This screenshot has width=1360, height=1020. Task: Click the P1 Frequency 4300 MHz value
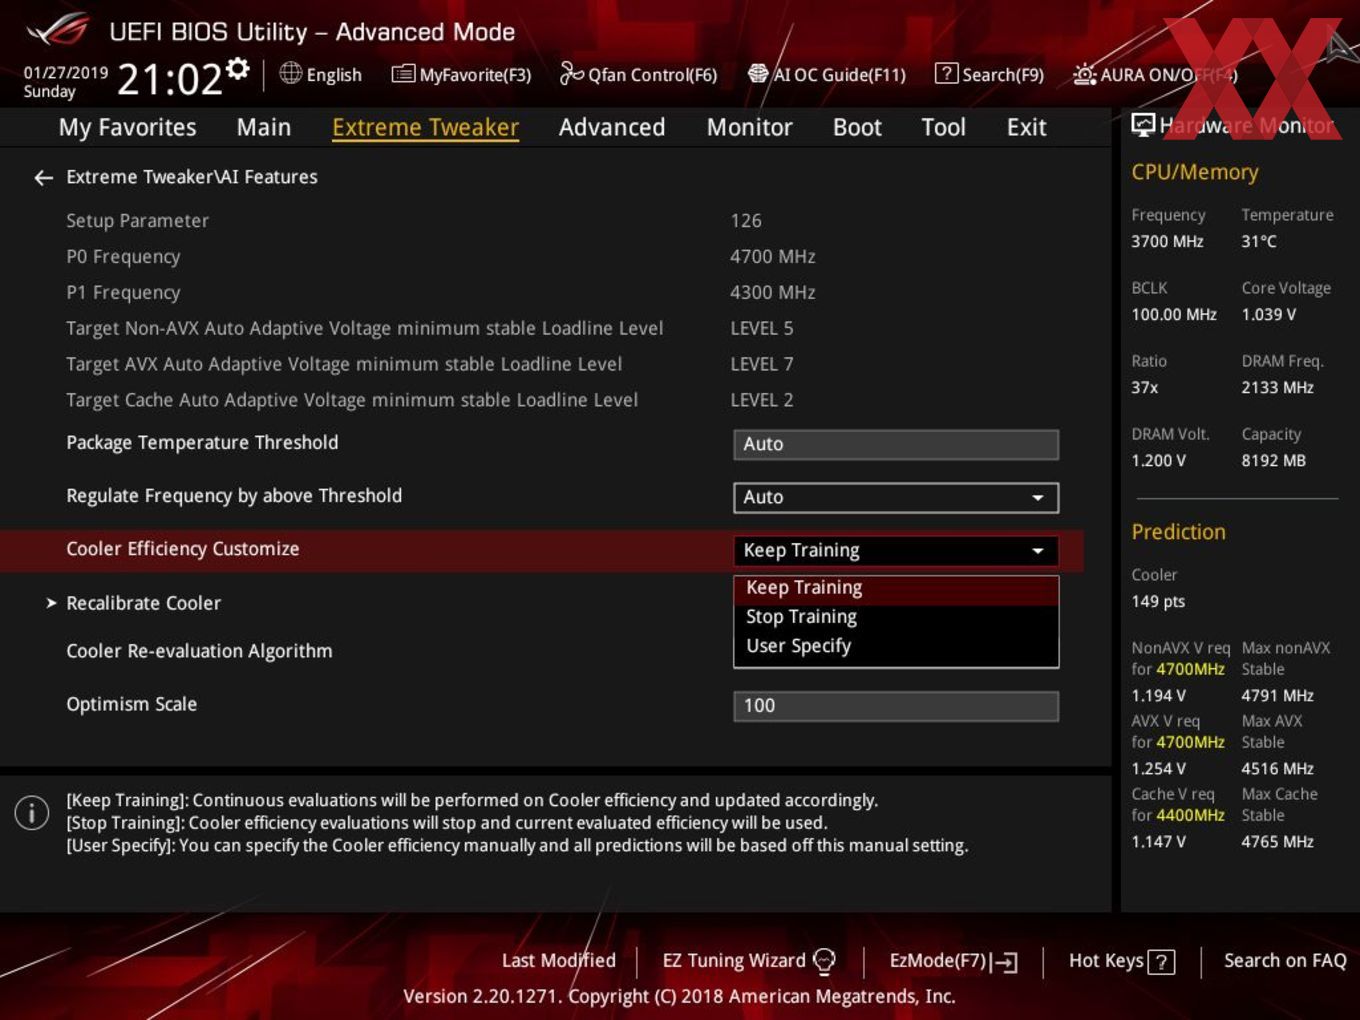[773, 293]
